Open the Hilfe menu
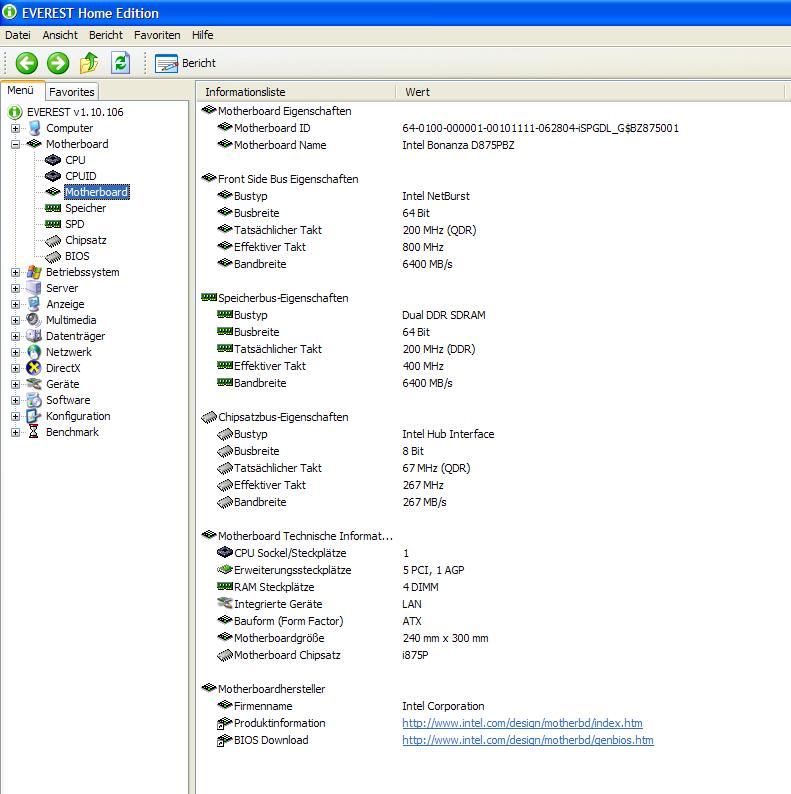791x794 pixels. 203,35
